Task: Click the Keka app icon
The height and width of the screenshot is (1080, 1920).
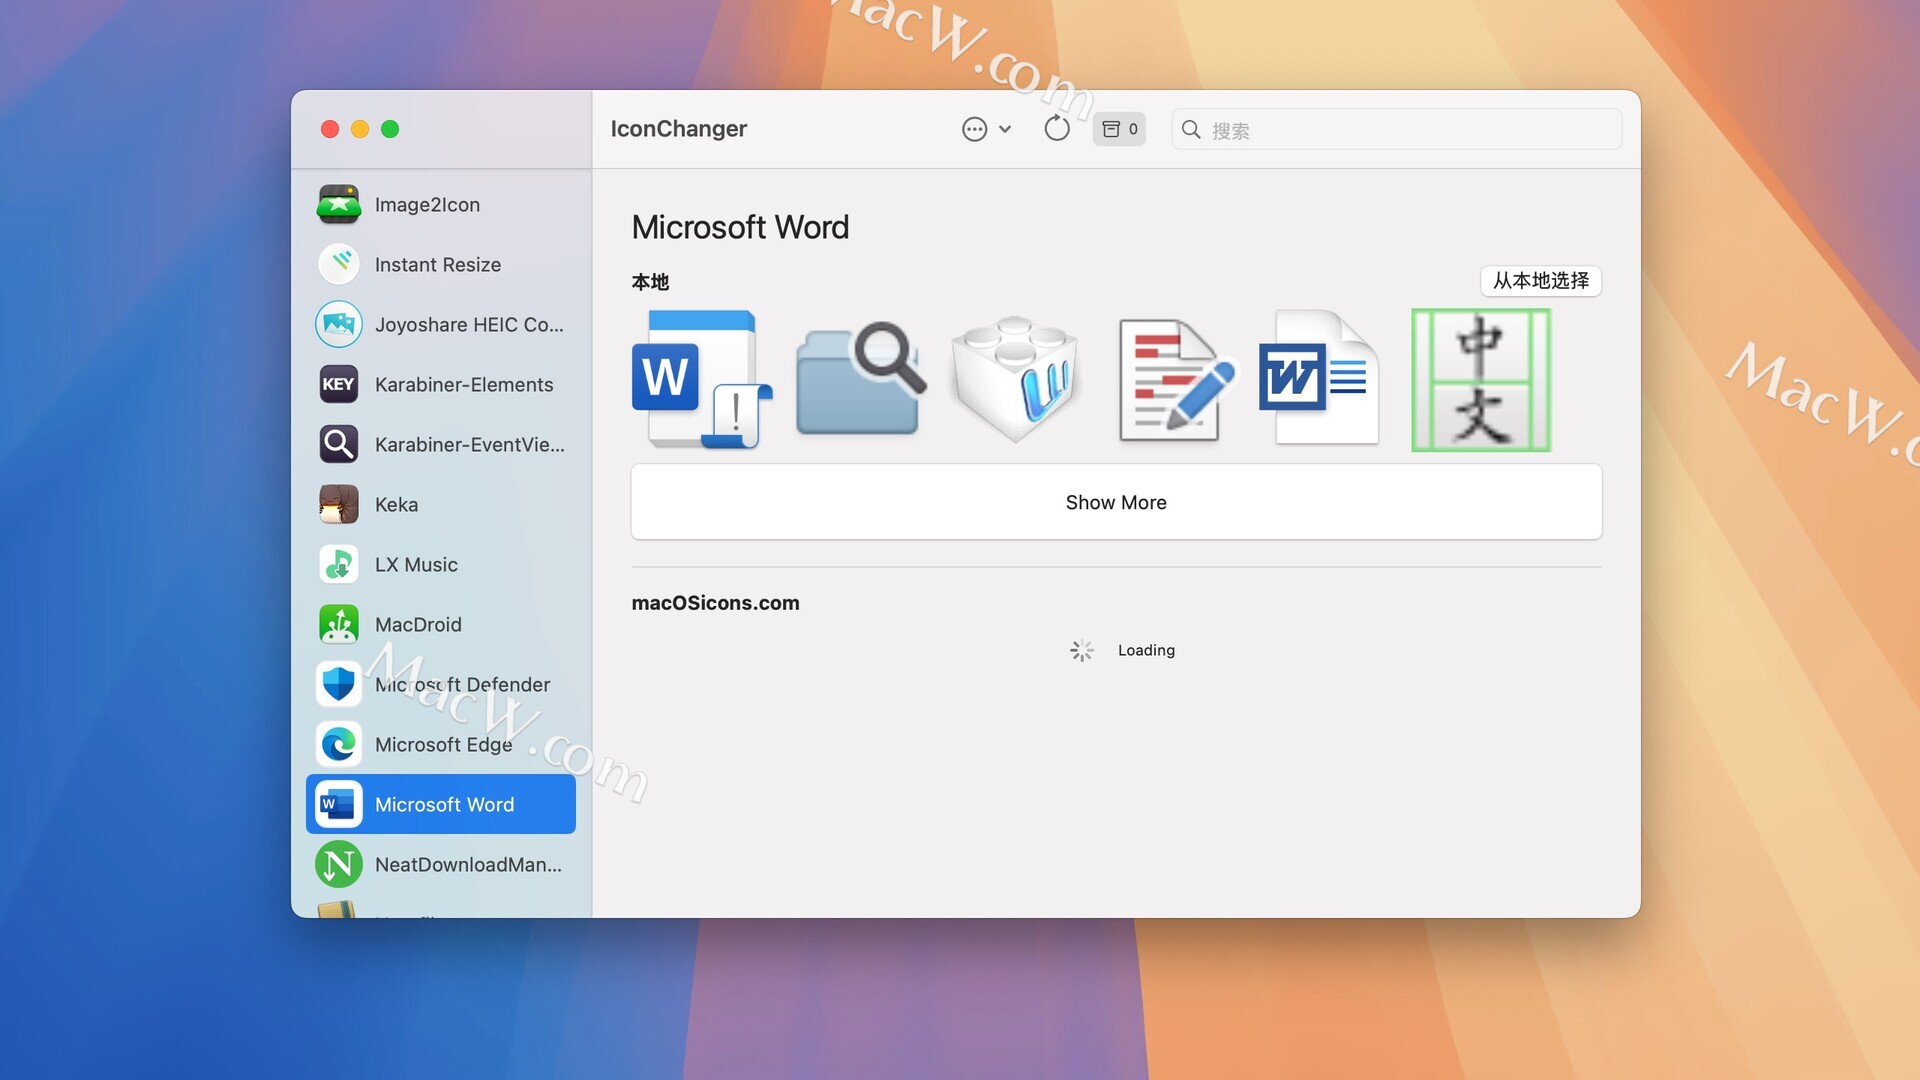Action: 339,504
